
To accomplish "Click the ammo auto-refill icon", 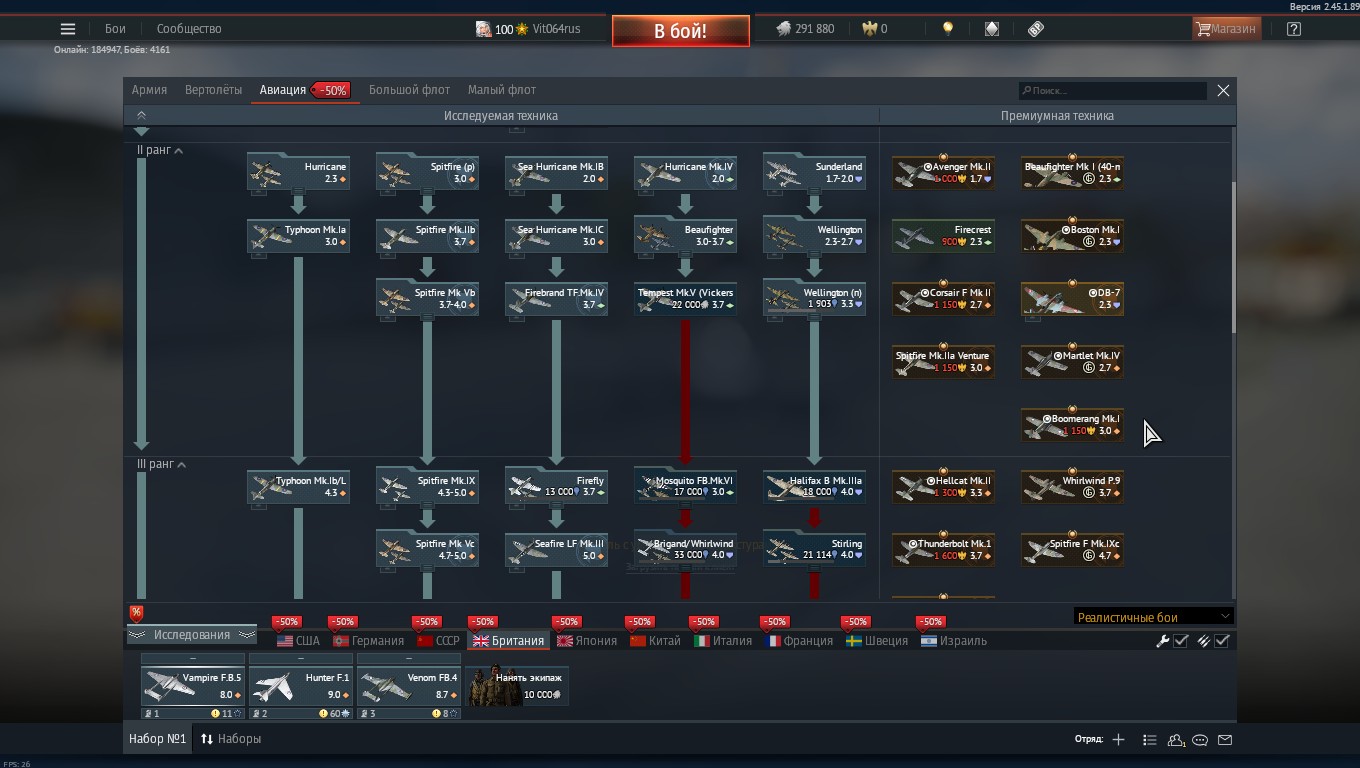I will [x=1203, y=641].
